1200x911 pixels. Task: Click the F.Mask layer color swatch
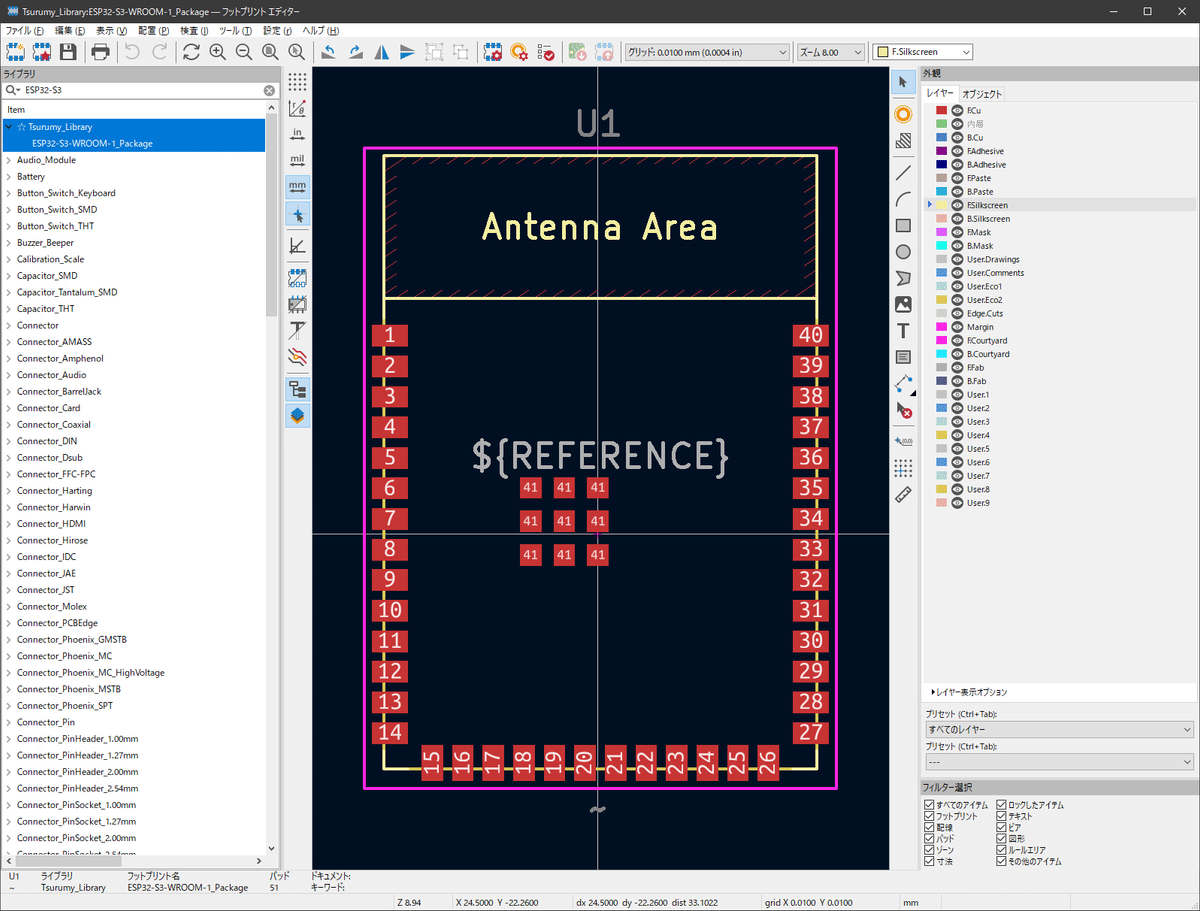tap(941, 232)
